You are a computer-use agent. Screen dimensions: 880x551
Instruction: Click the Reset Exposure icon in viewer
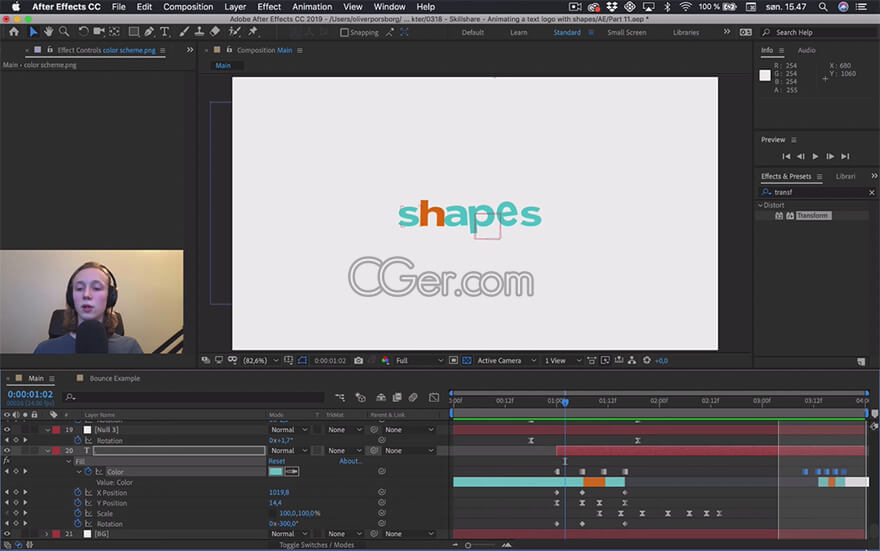point(647,360)
